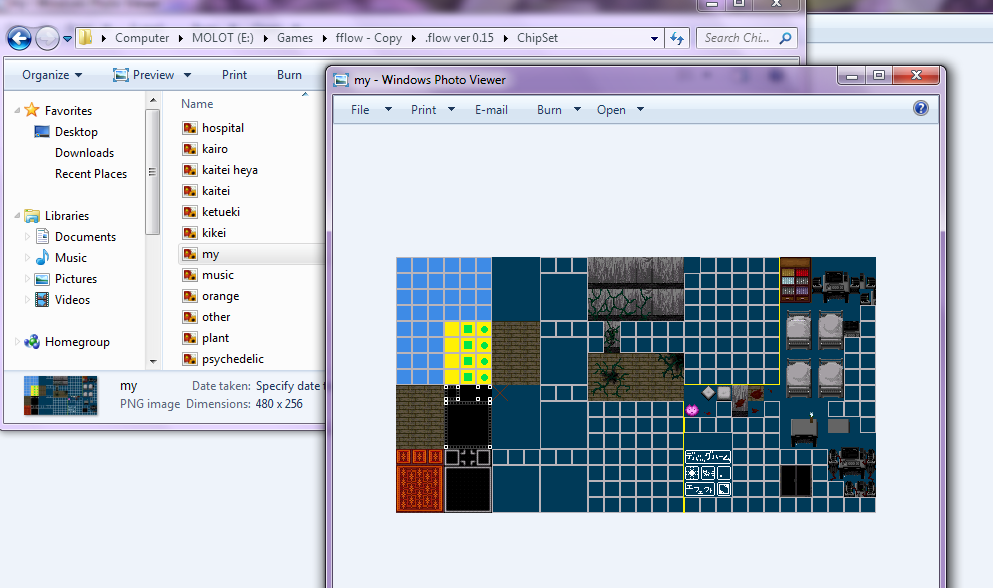
Task: Click the Music library icon
Action: click(x=42, y=257)
